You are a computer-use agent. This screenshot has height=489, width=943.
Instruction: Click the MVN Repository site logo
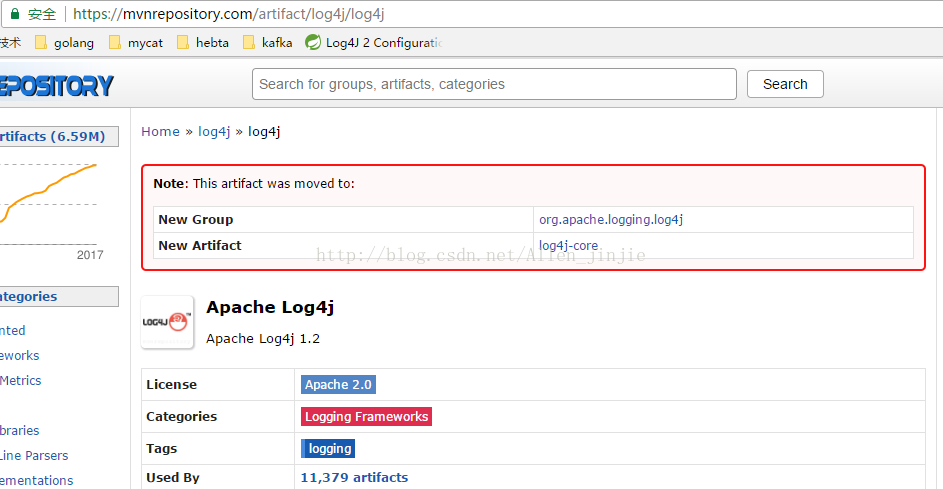(x=57, y=85)
